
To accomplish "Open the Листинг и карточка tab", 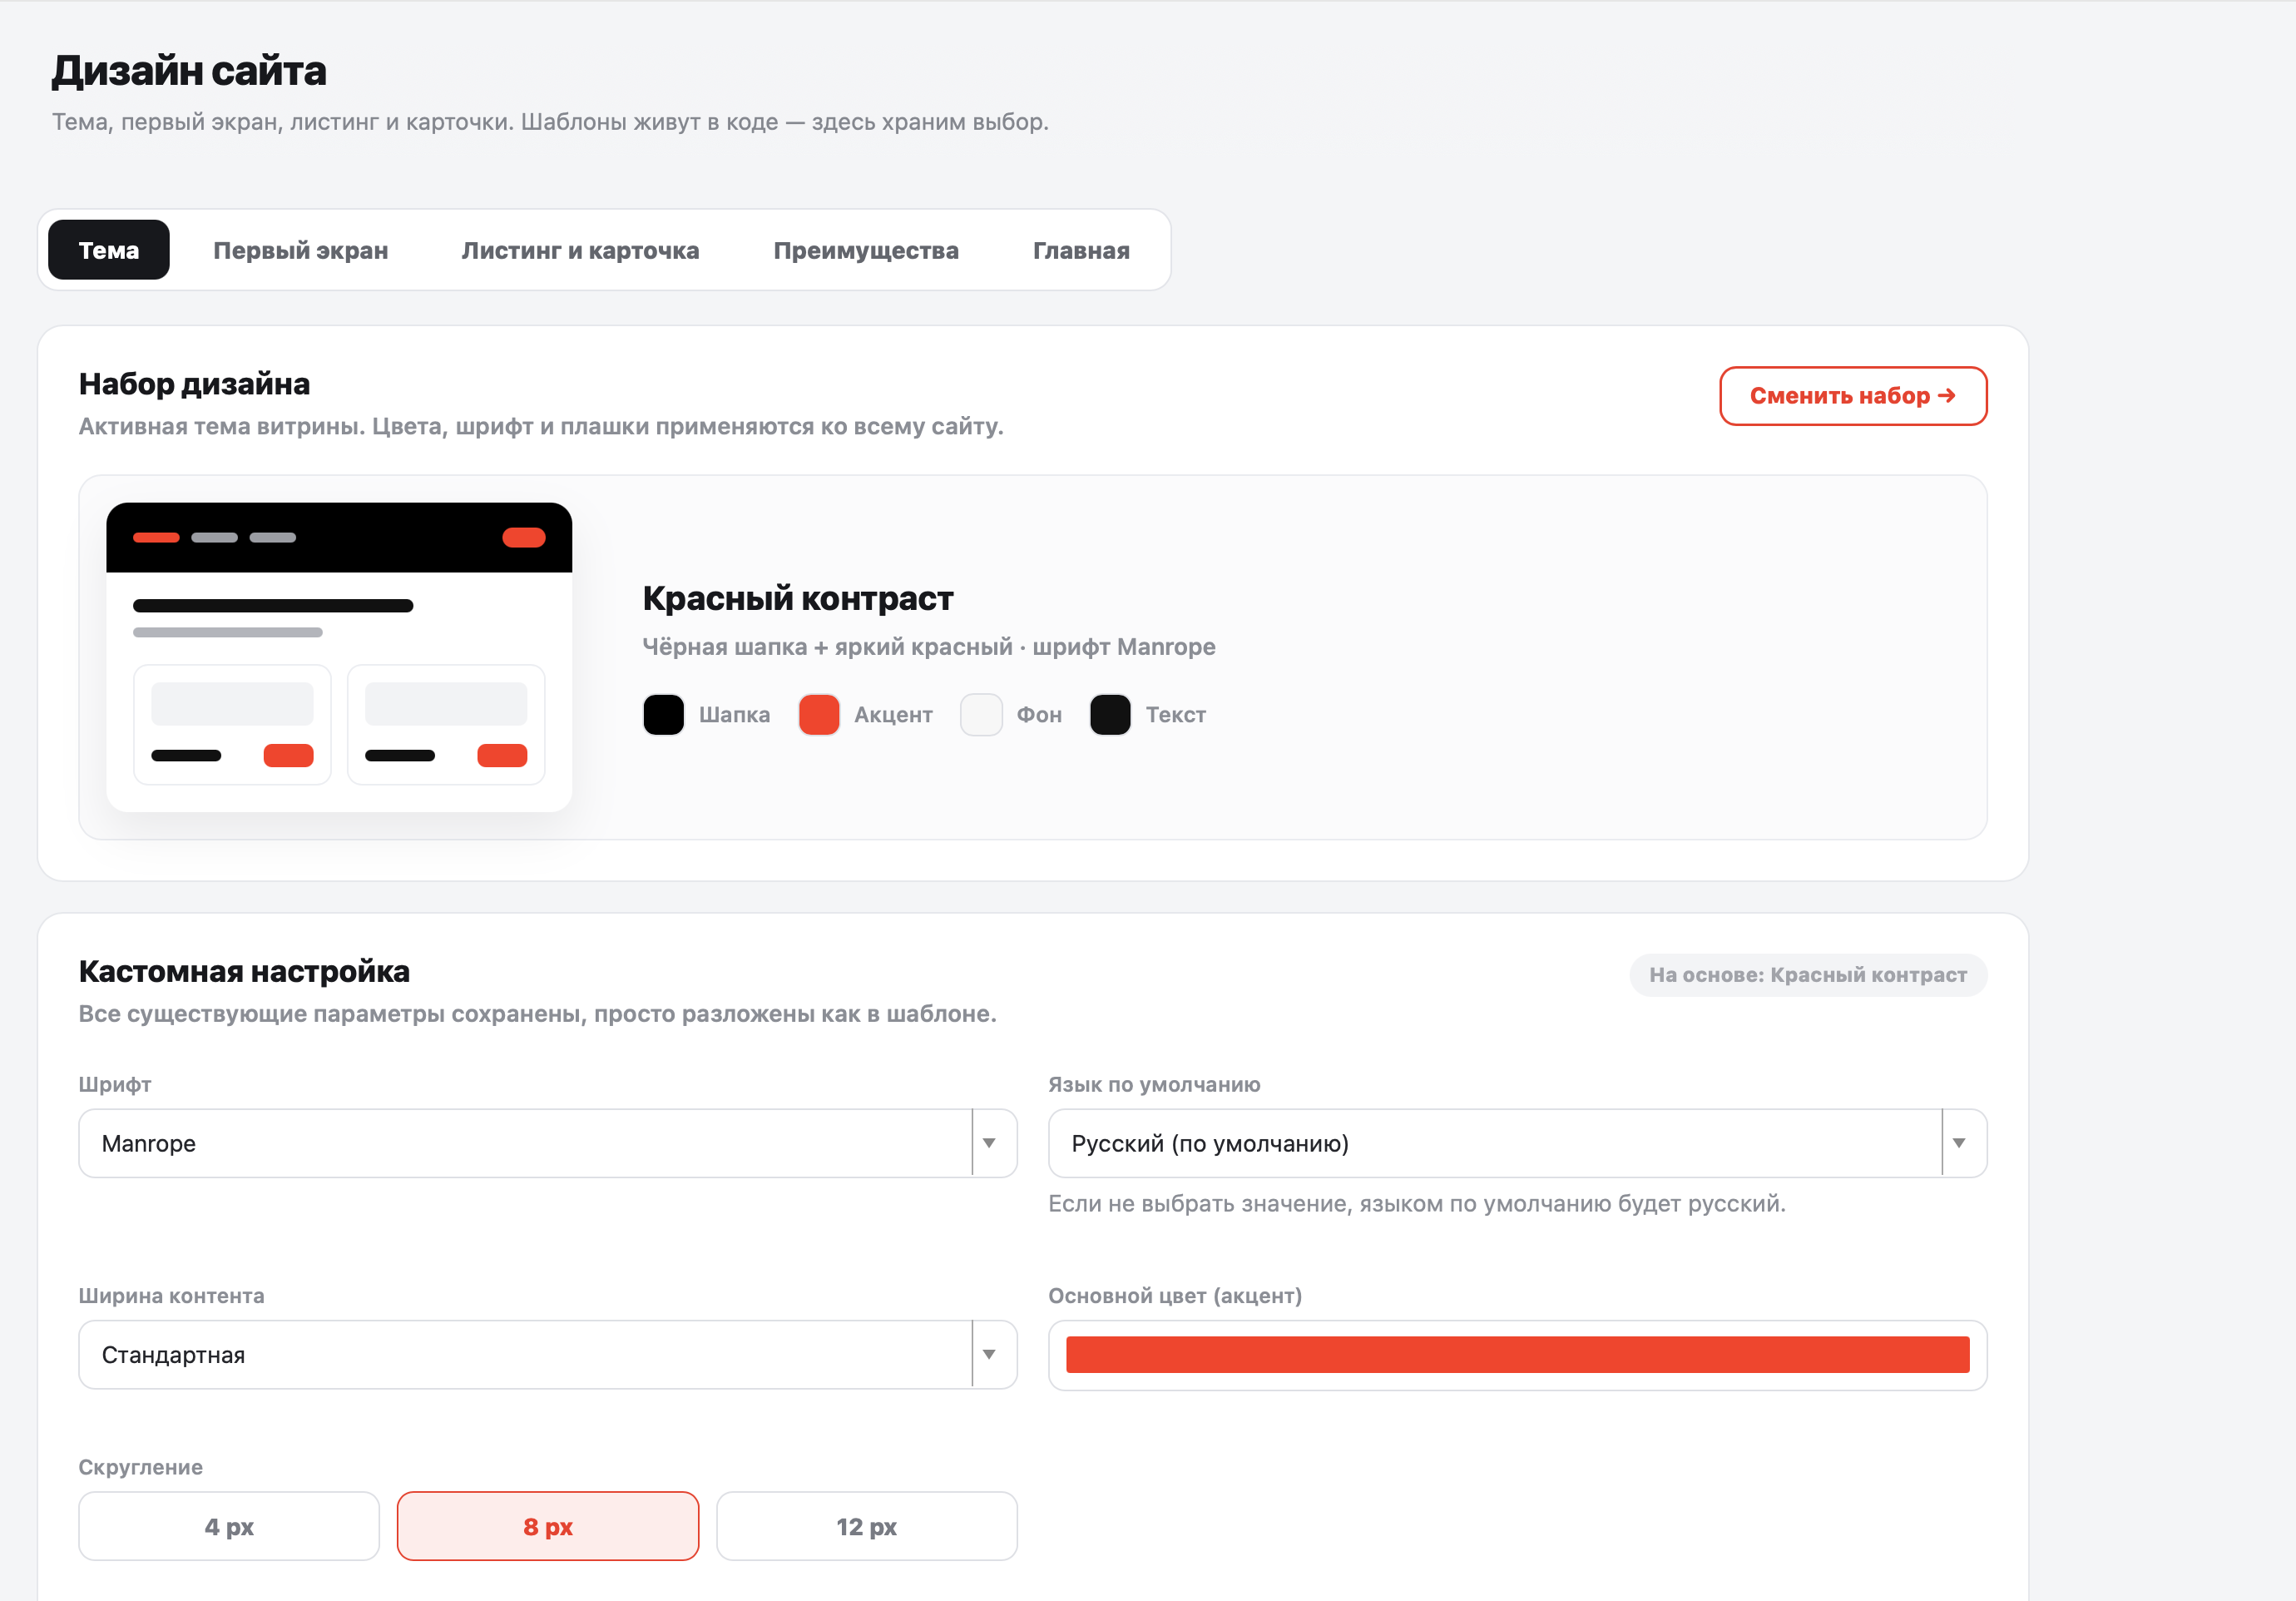I will click(x=580, y=250).
